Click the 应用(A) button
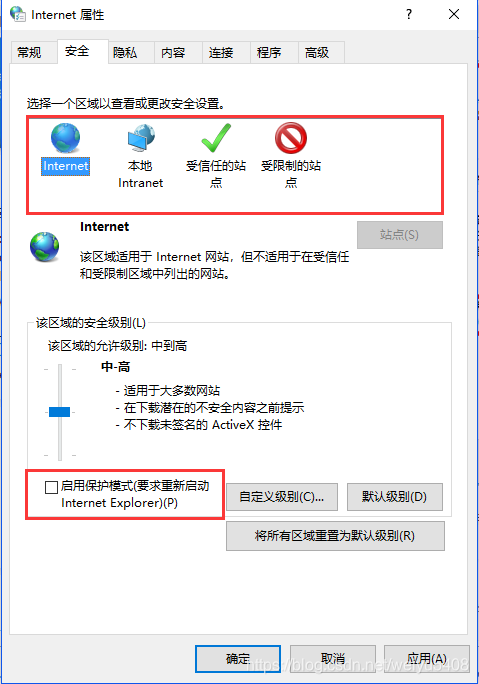 pos(427,659)
